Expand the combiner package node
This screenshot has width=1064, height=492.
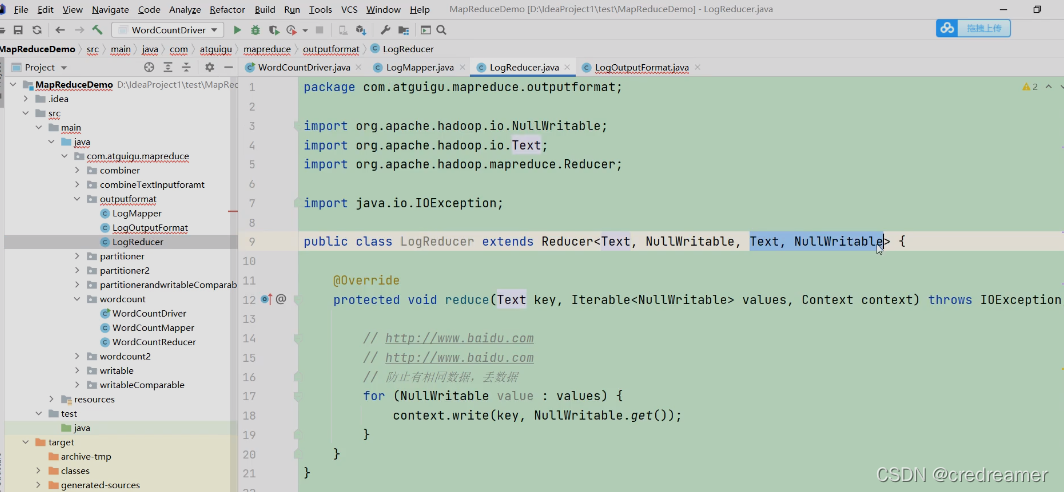(77, 170)
